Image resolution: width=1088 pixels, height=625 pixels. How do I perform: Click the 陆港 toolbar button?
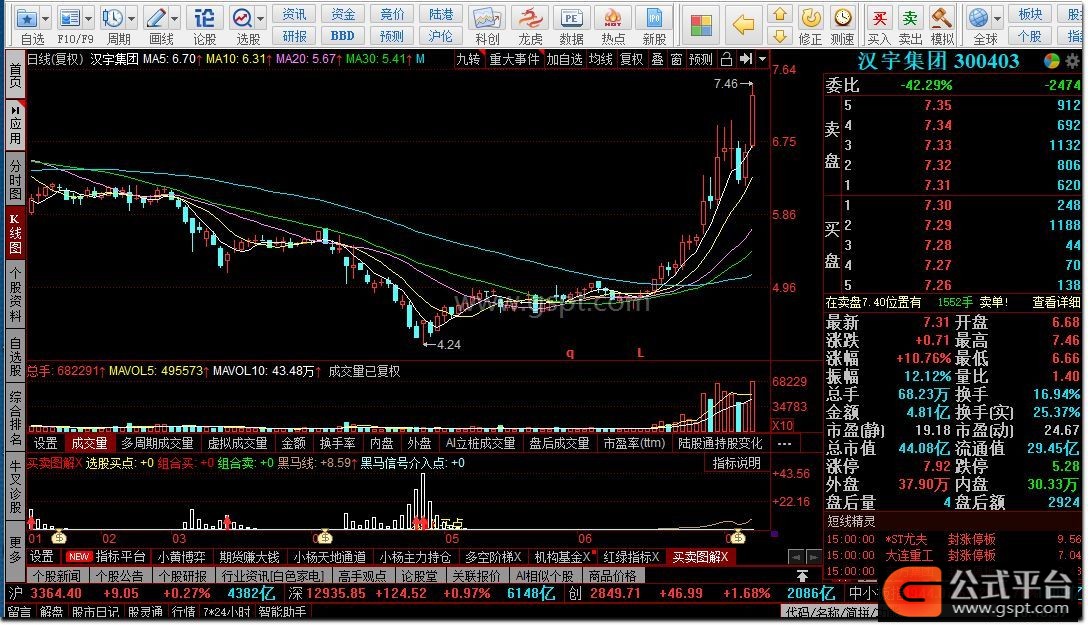(441, 14)
